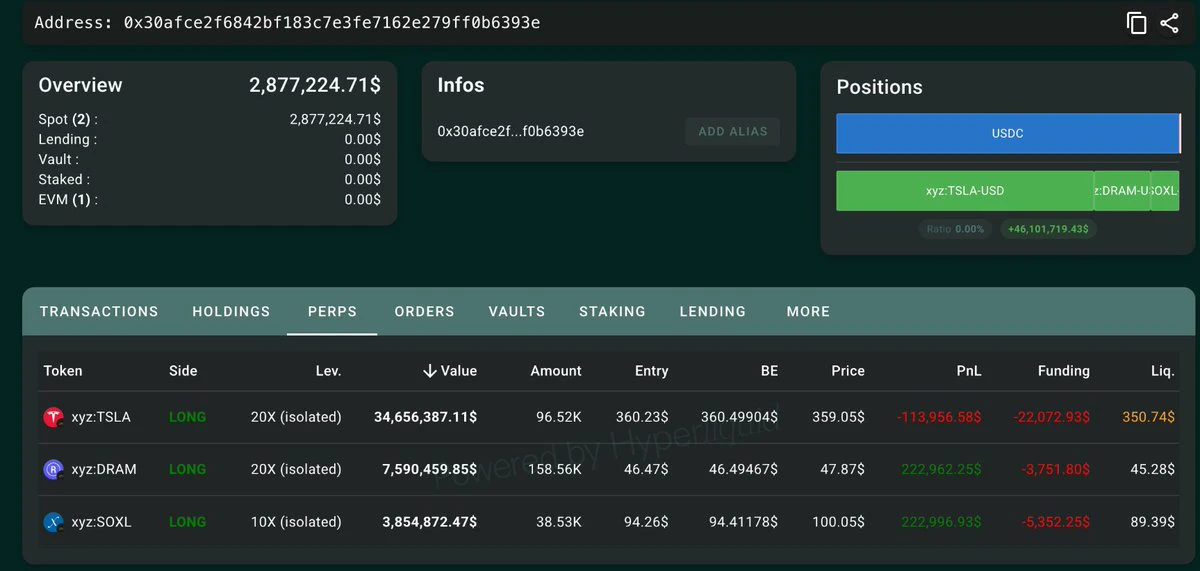Viewport: 1200px width, 571px height.
Task: Click SOXL PnL 222,996.93$
Action: (x=942, y=522)
